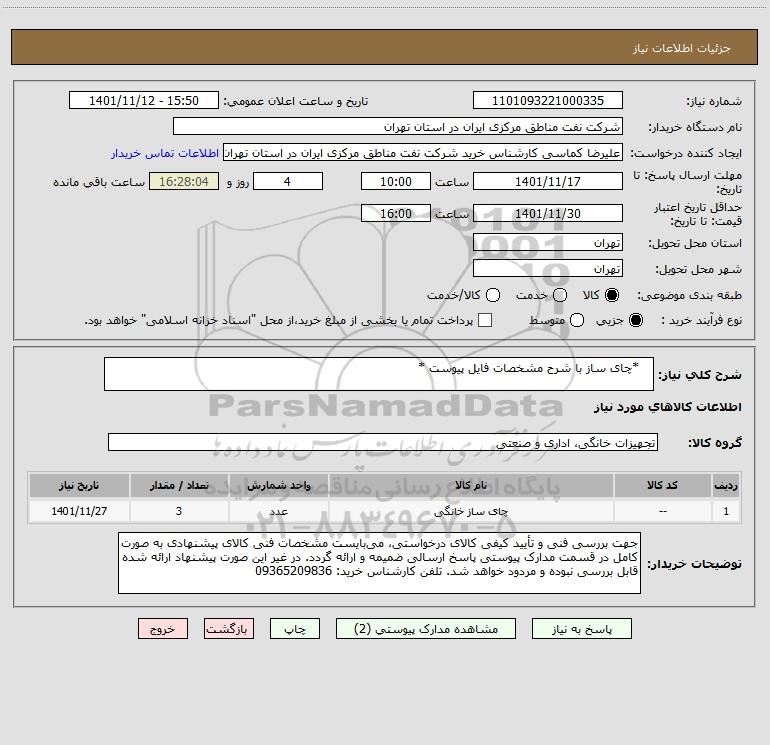The width and height of the screenshot is (770, 745).
Task: Click the code cell showing --
Action: click(x=662, y=511)
